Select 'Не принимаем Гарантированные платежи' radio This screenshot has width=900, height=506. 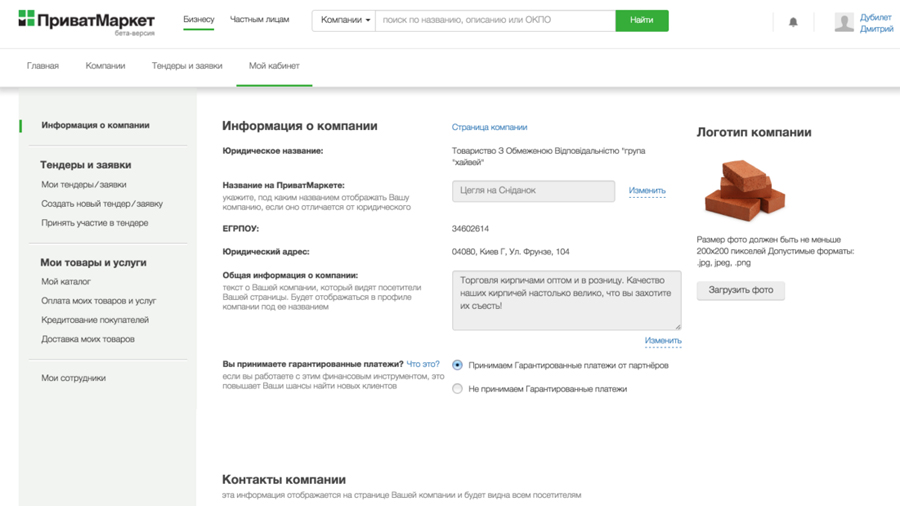(x=457, y=388)
